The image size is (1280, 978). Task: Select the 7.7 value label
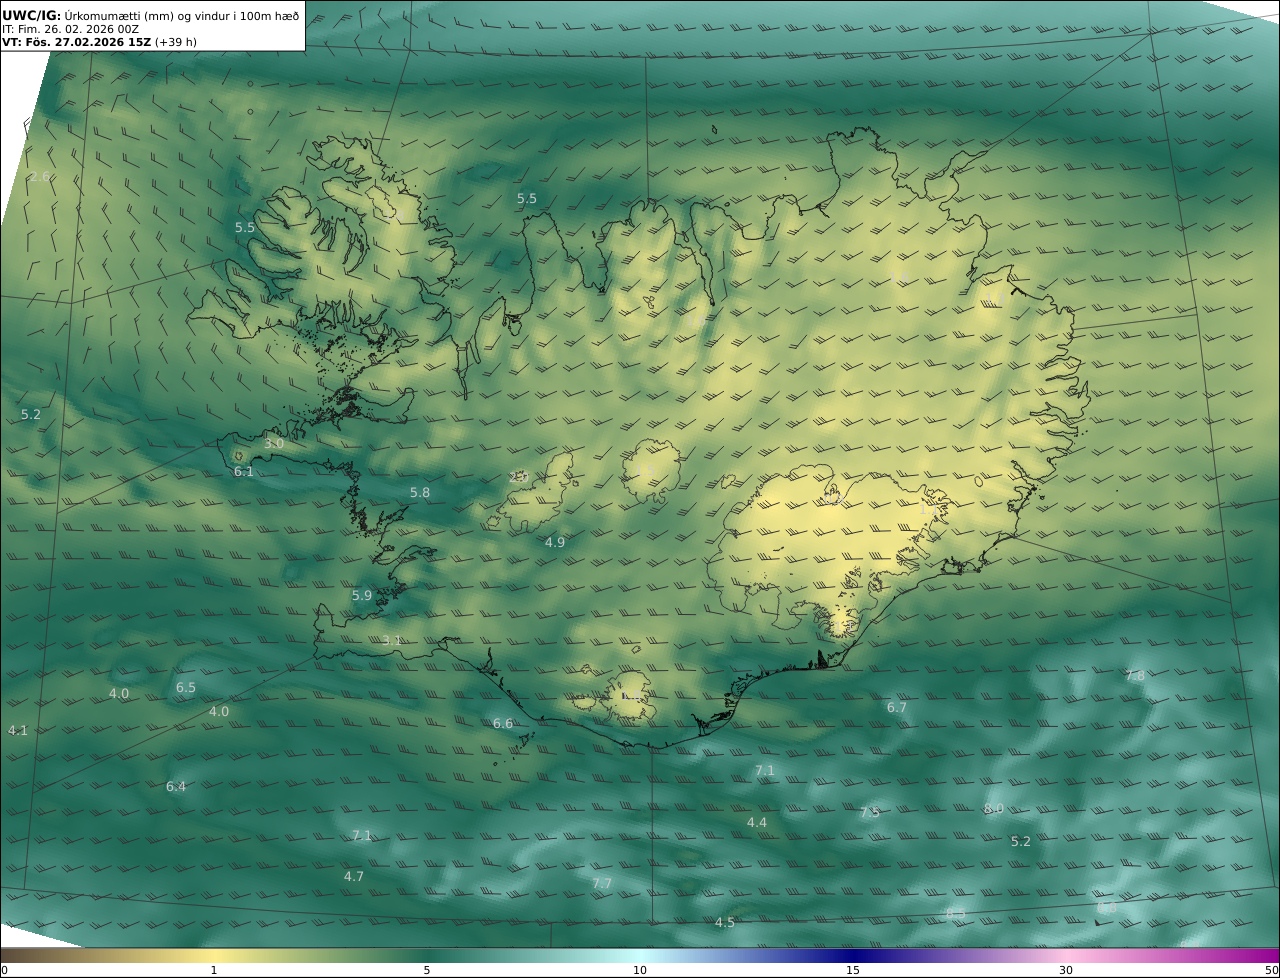pos(601,883)
